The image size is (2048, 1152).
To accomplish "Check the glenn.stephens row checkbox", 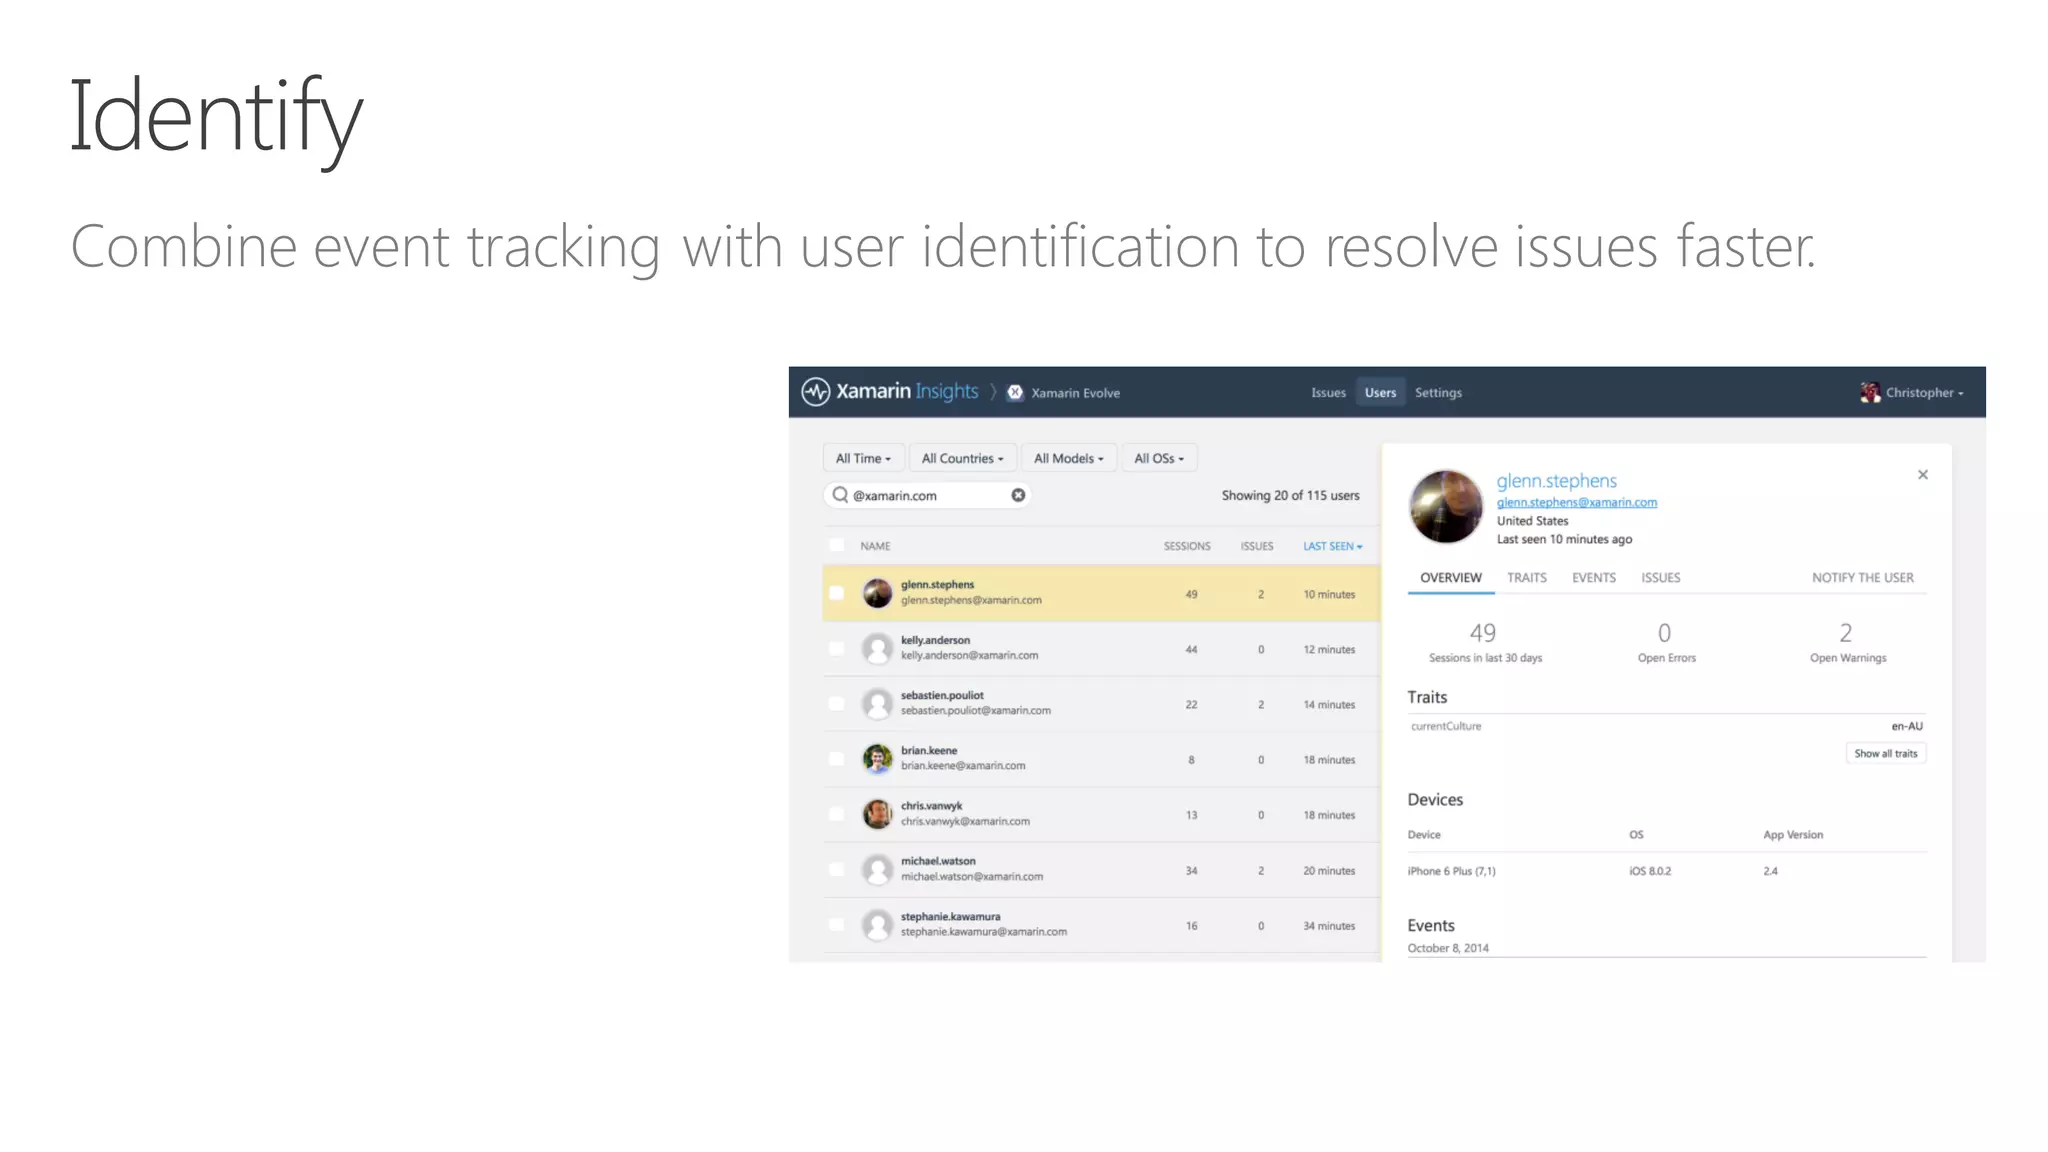I will [836, 593].
